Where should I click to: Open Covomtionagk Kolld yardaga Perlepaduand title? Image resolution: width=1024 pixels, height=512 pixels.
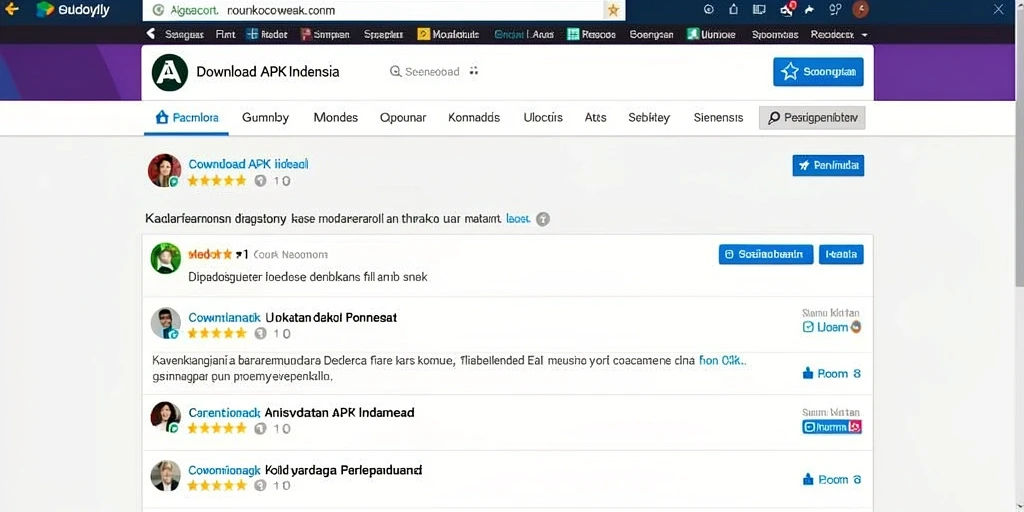[305, 470]
